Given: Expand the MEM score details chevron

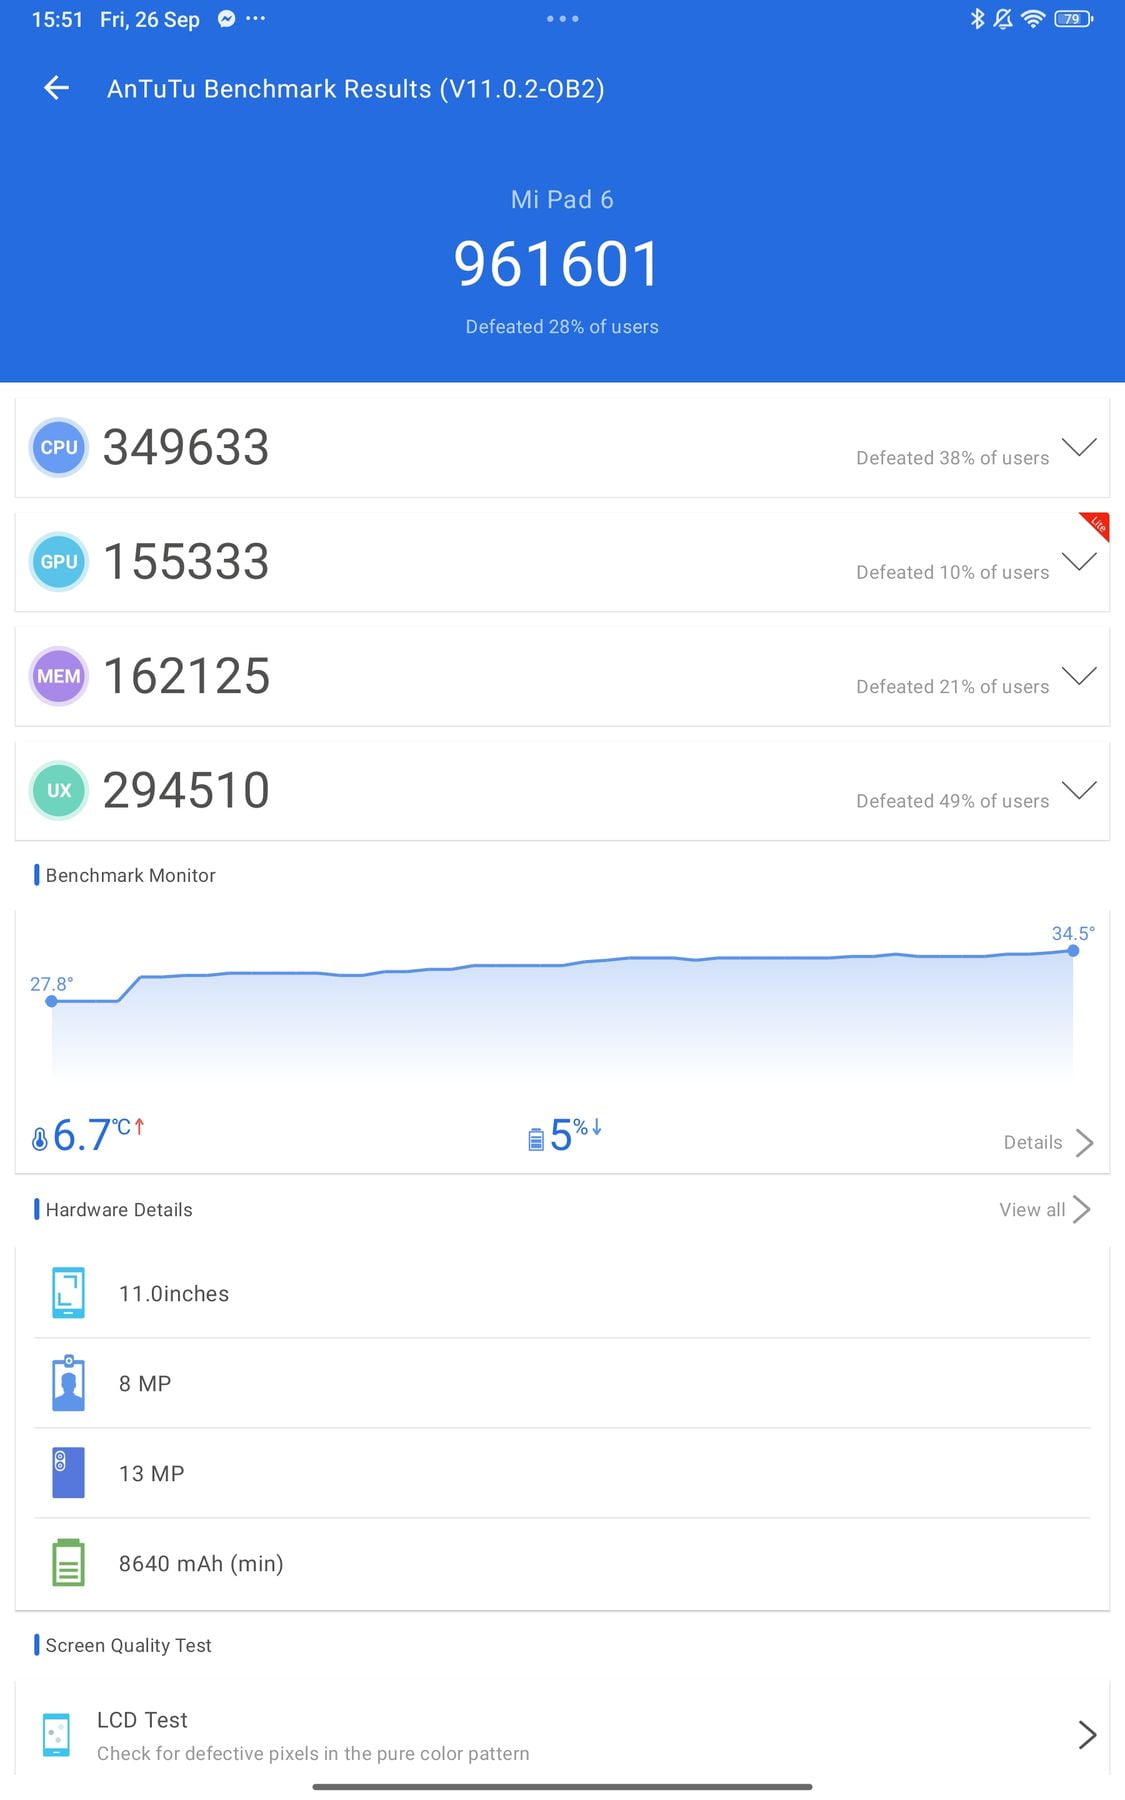Looking at the screenshot, I should tap(1079, 676).
